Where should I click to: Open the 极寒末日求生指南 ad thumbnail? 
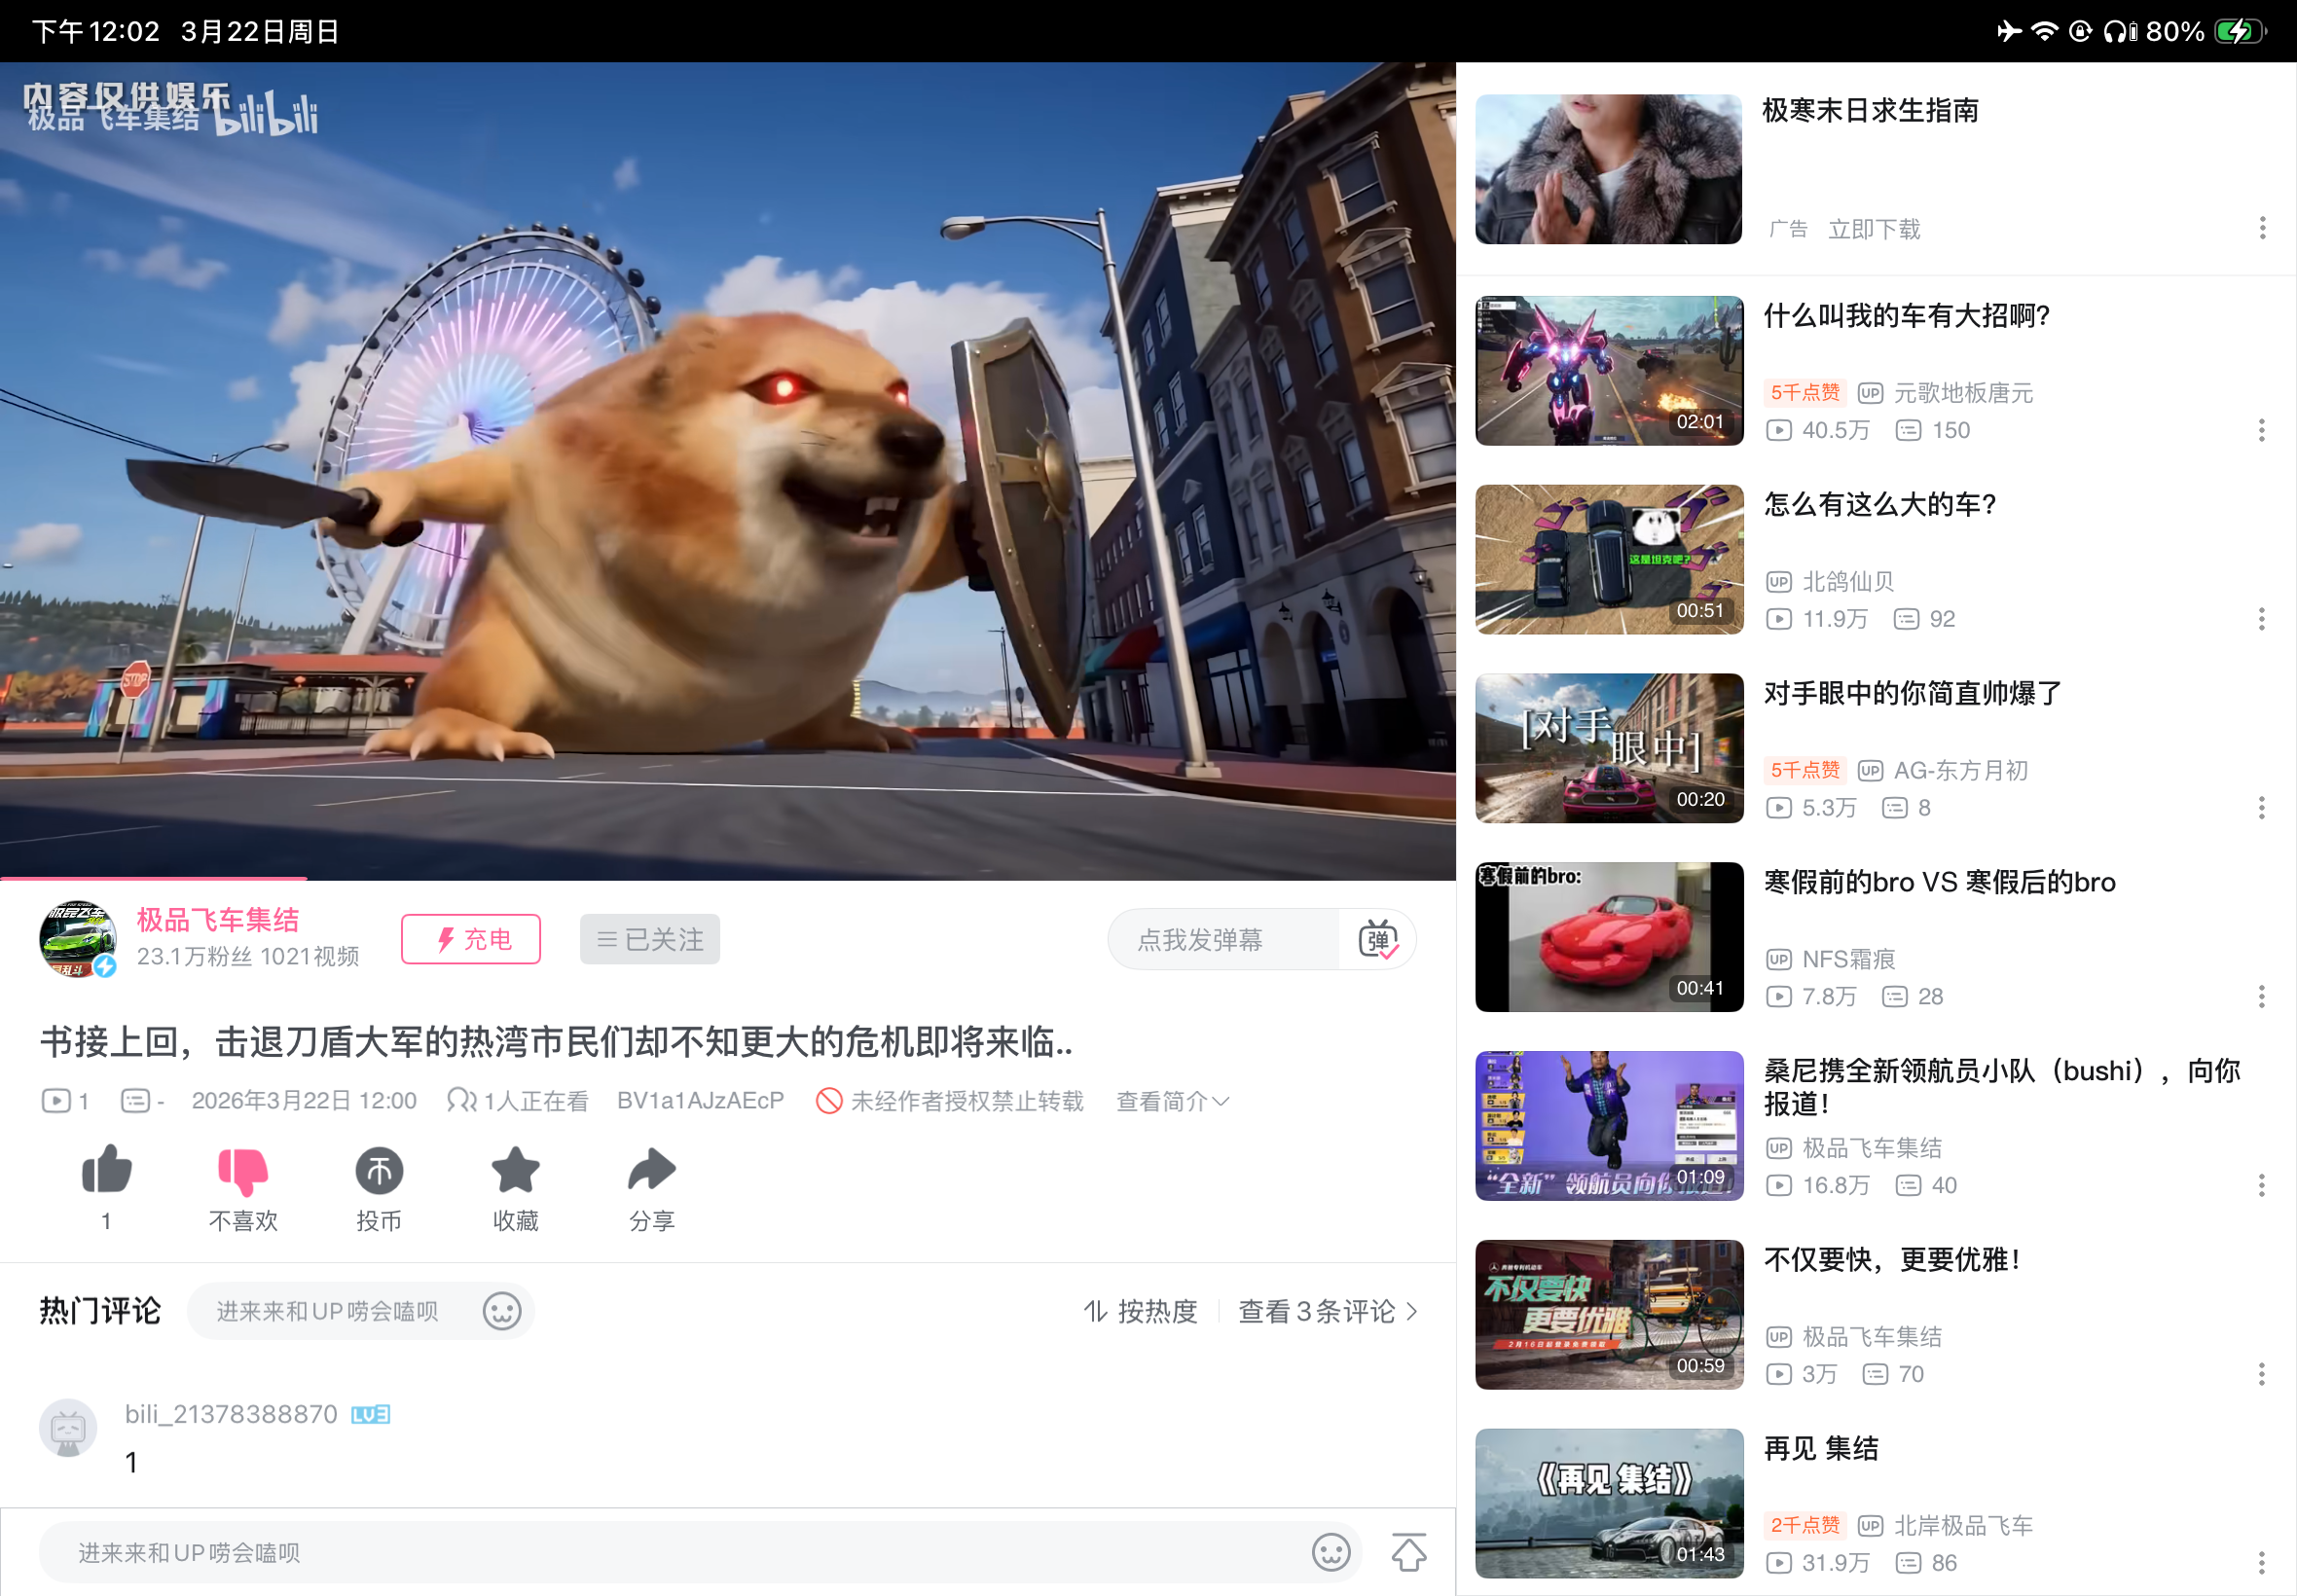click(1609, 169)
